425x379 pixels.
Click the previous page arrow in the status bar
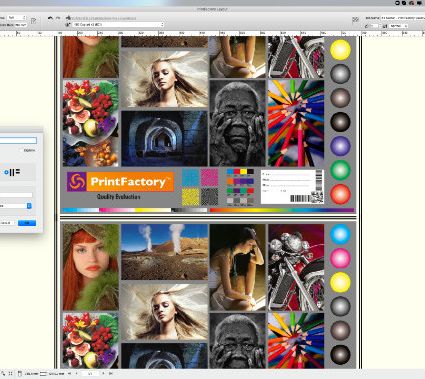(77, 374)
